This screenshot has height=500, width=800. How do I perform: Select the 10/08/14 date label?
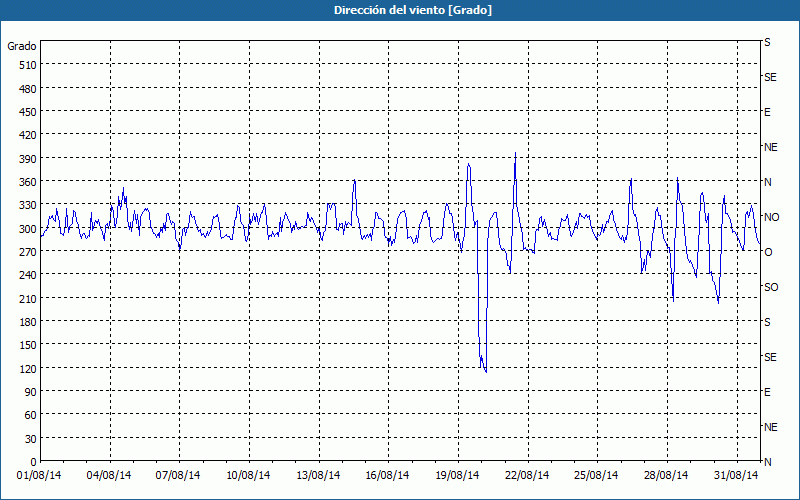[248, 476]
